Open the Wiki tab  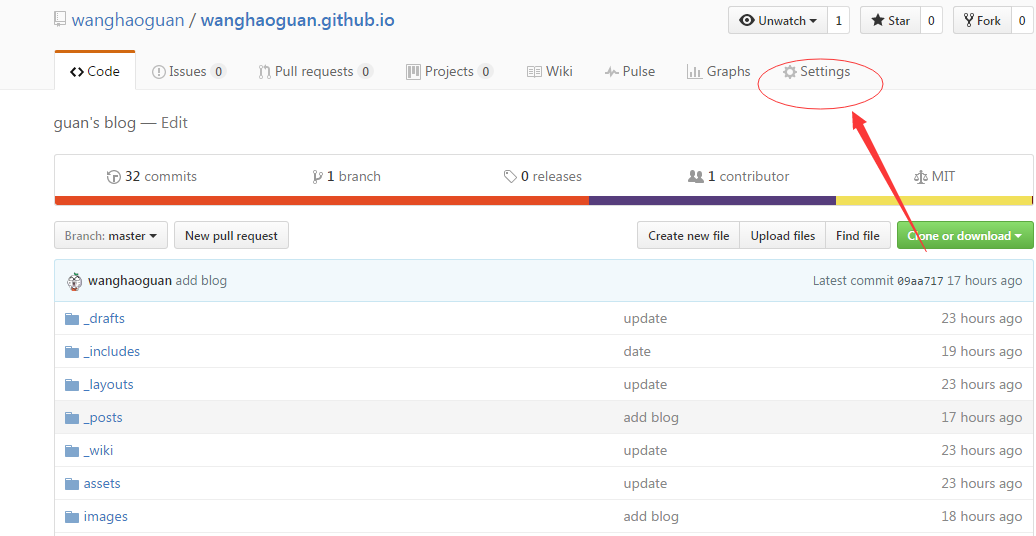point(550,71)
